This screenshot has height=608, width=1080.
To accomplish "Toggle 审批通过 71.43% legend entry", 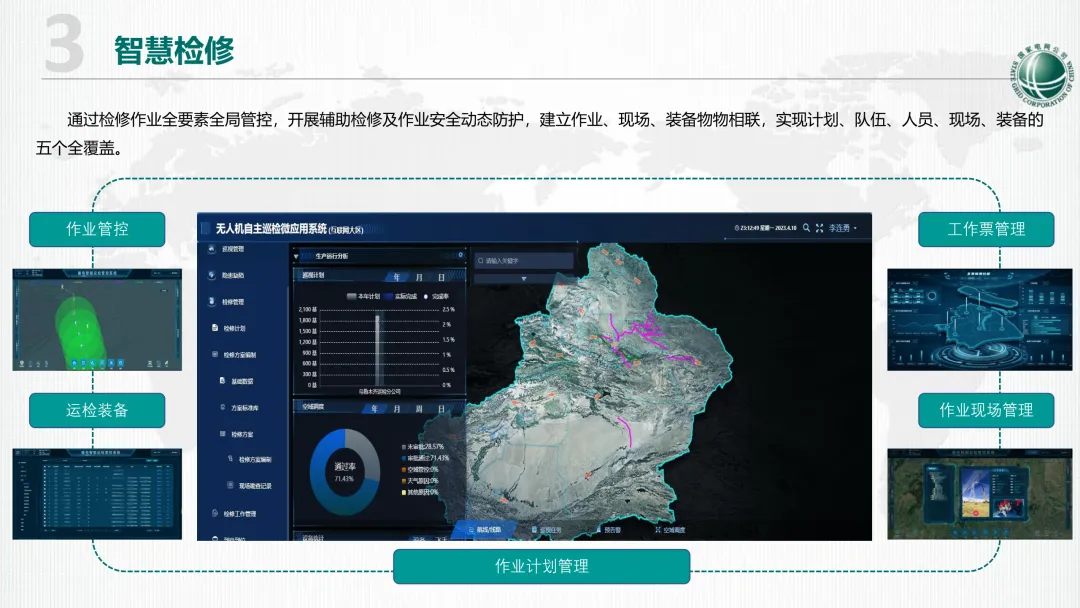I will (x=426, y=458).
